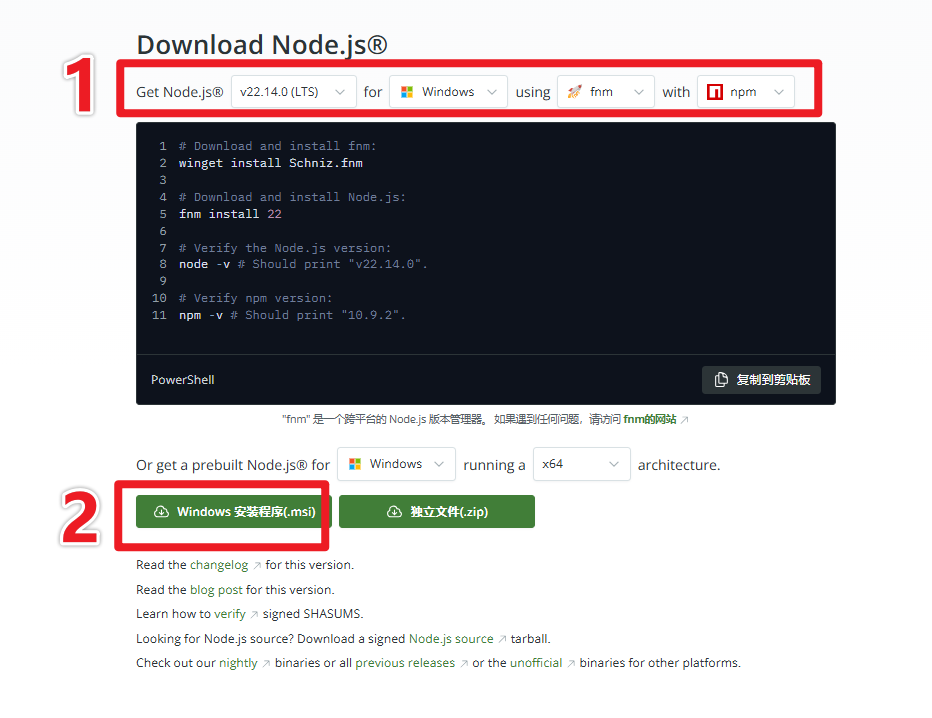Click the external link arrow after unofficial
Image resolution: width=932 pixels, height=718 pixels.
571,663
